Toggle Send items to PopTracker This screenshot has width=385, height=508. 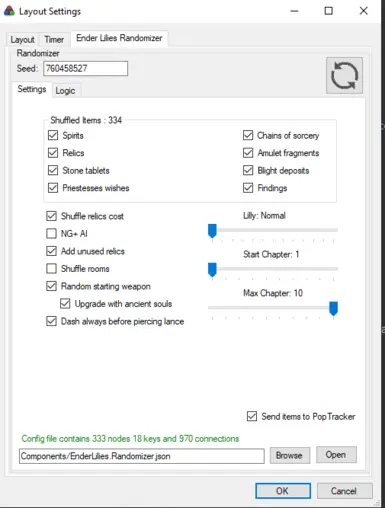252,416
